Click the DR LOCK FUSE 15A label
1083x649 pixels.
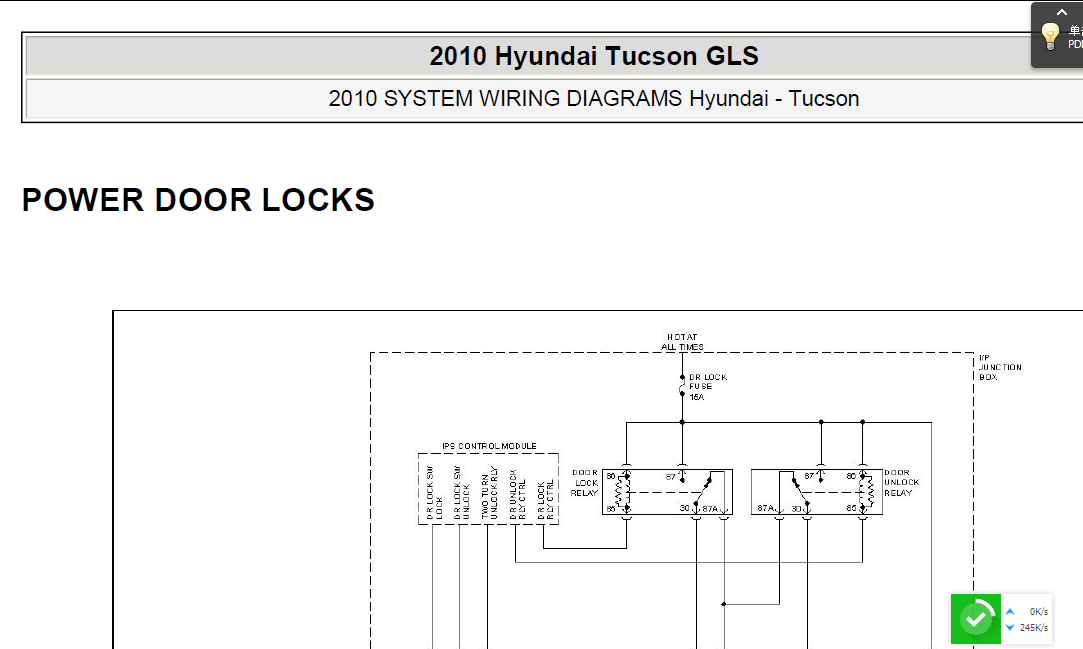click(x=708, y=387)
